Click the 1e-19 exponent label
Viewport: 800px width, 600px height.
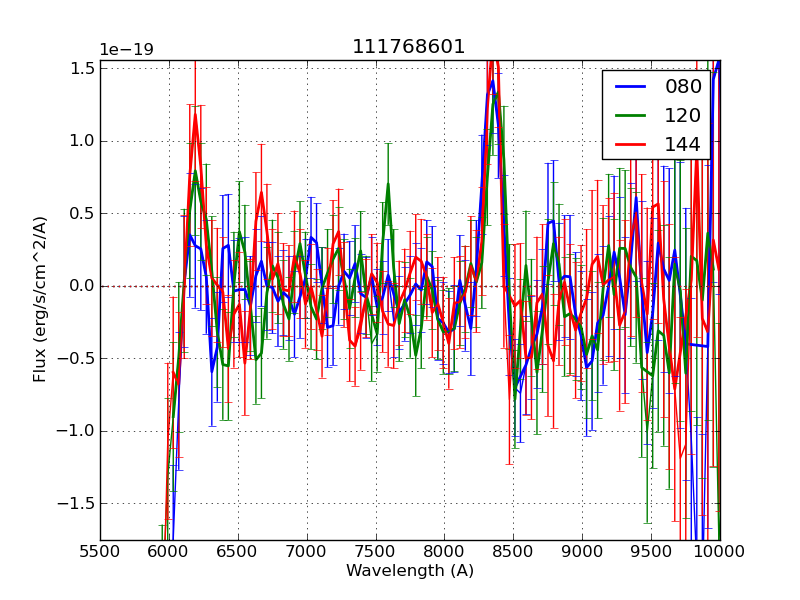pyautogui.click(x=126, y=50)
